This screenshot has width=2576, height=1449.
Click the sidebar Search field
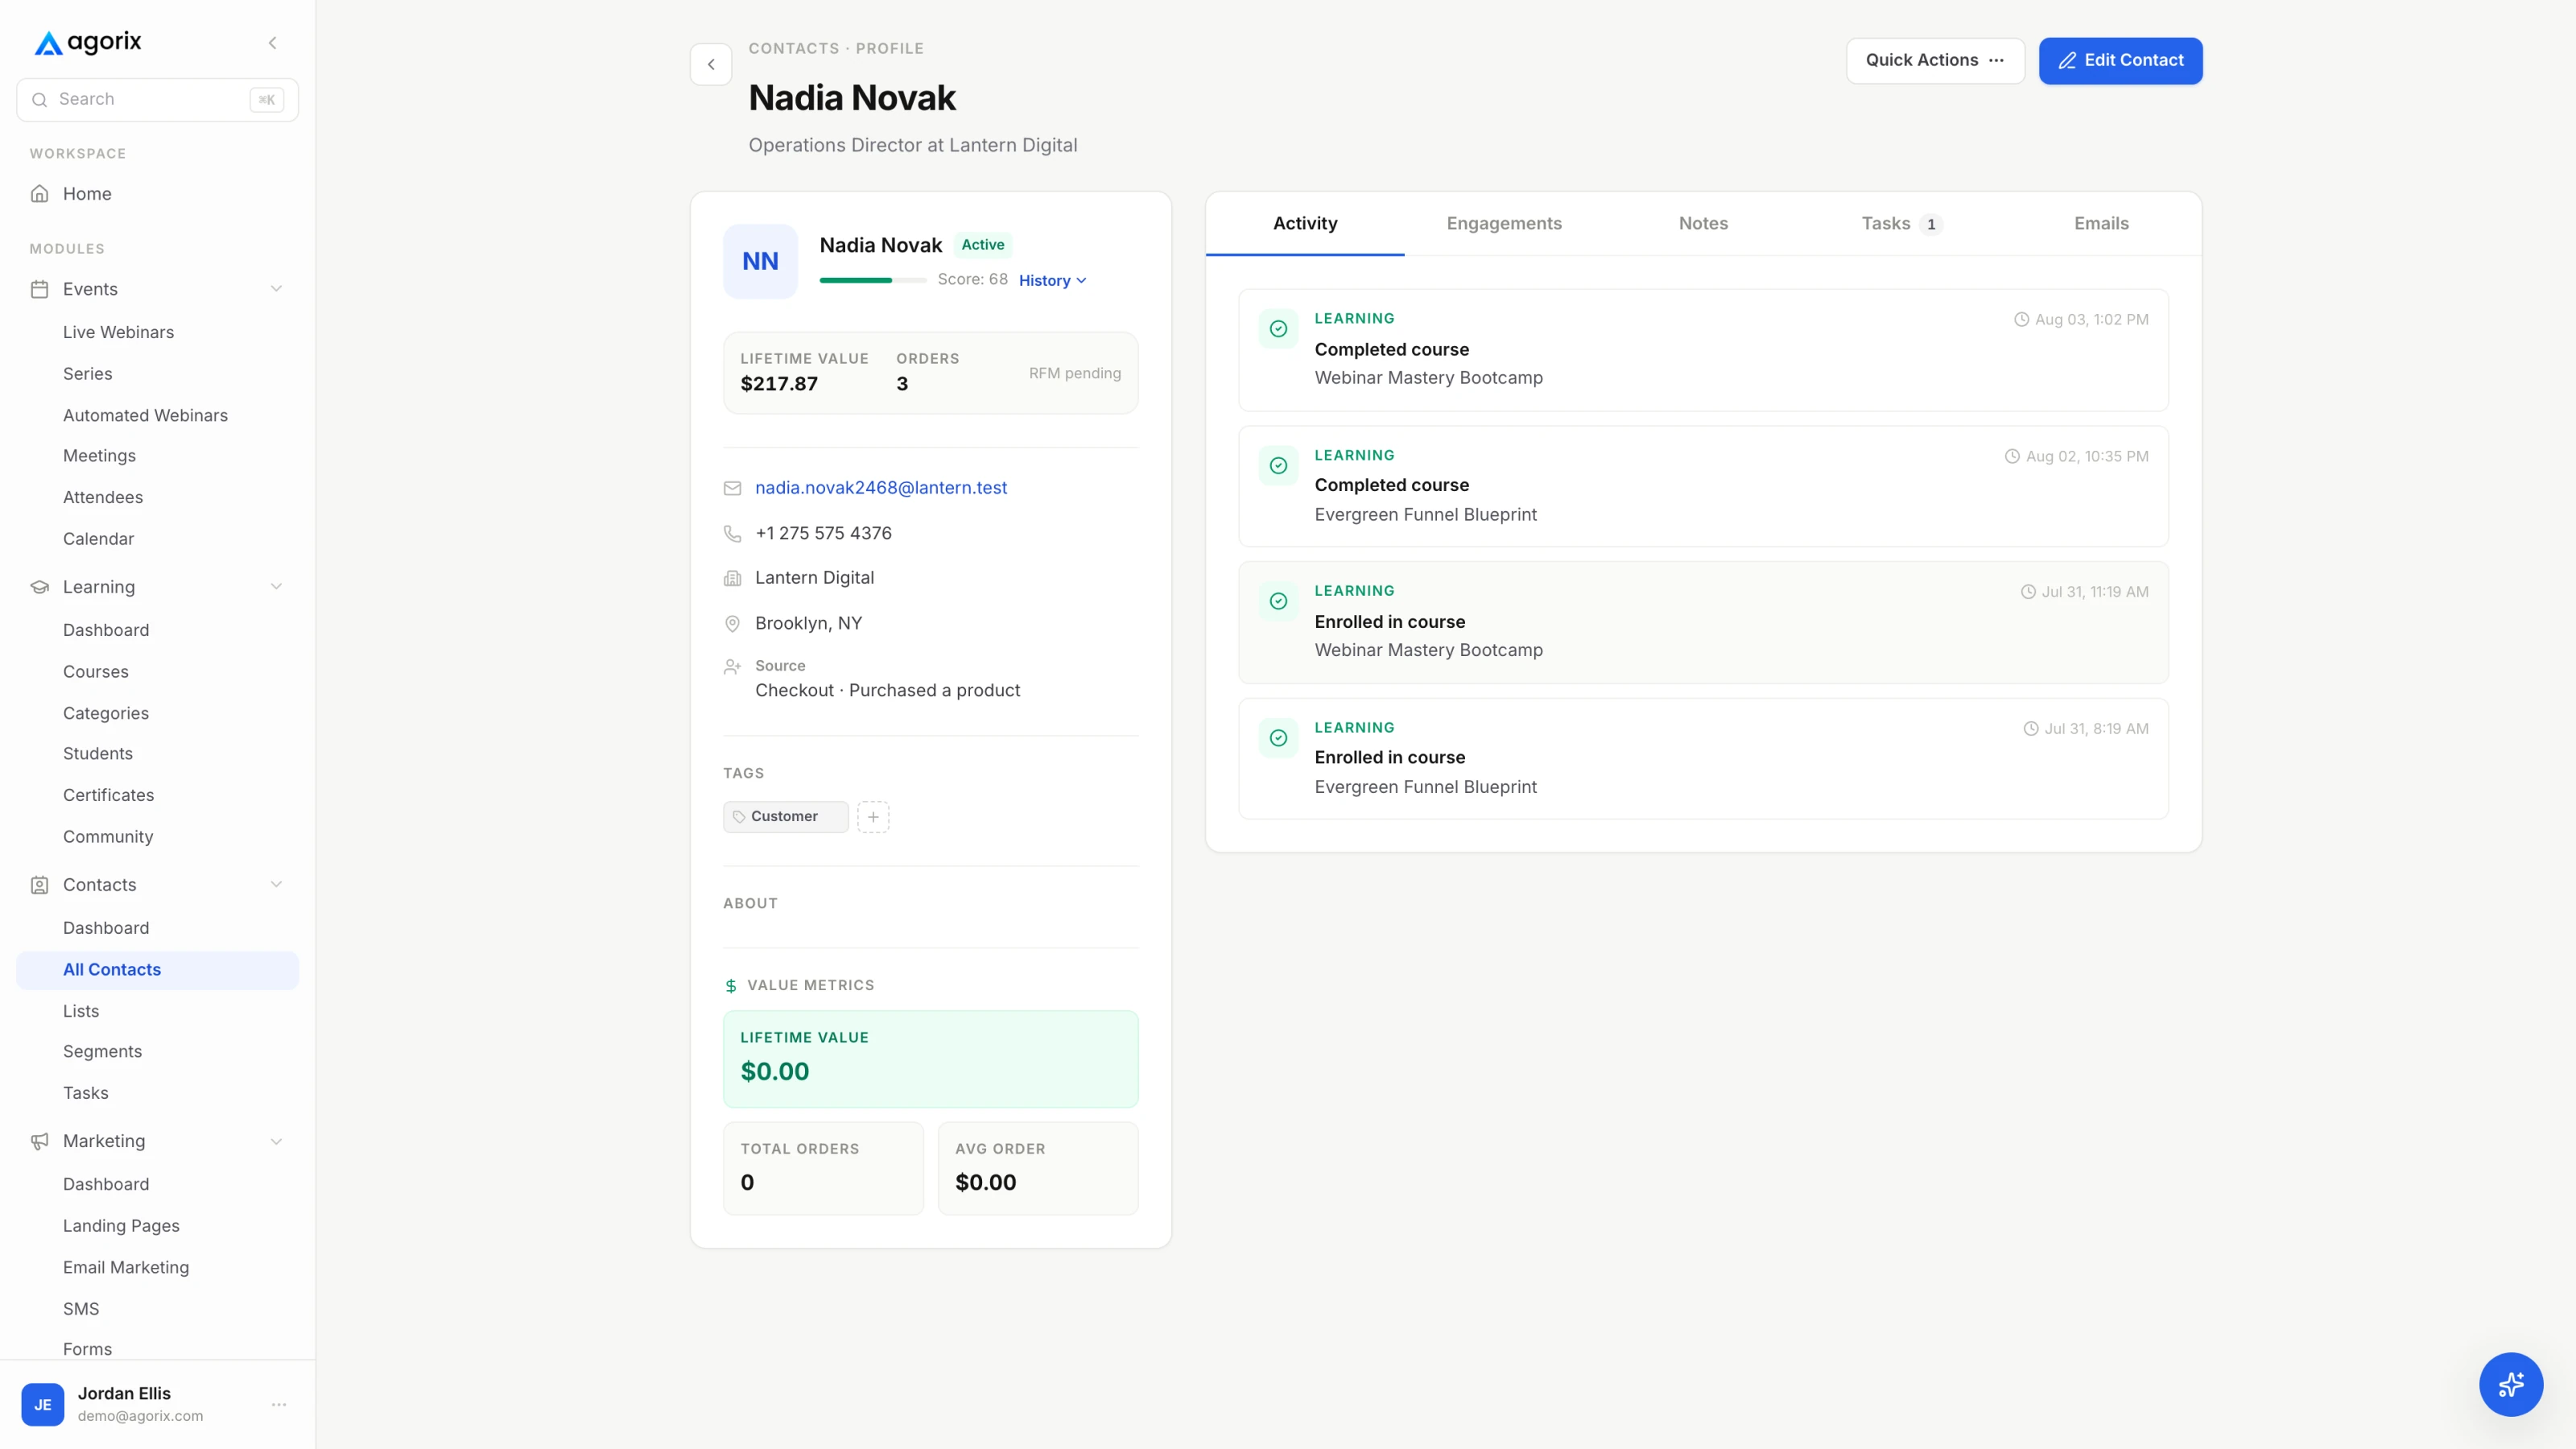[x=157, y=100]
